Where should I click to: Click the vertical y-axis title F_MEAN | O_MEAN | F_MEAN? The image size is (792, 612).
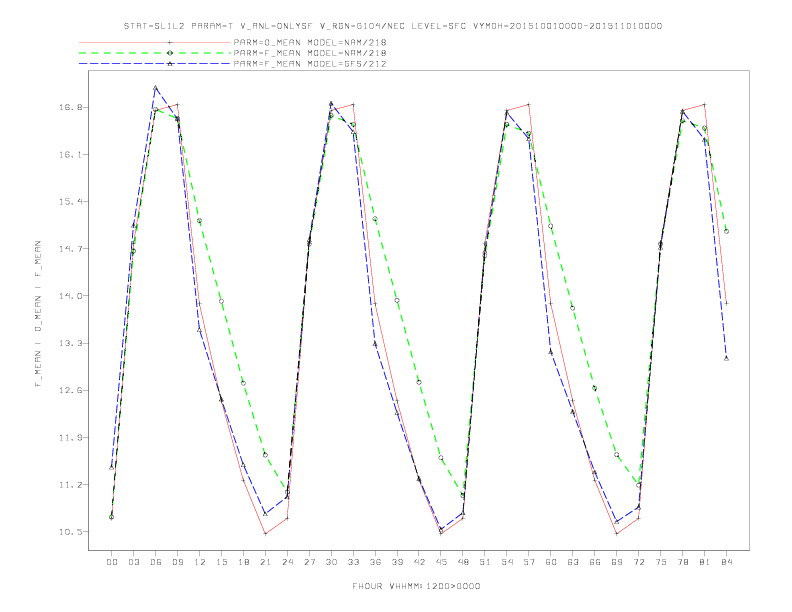click(x=38, y=314)
